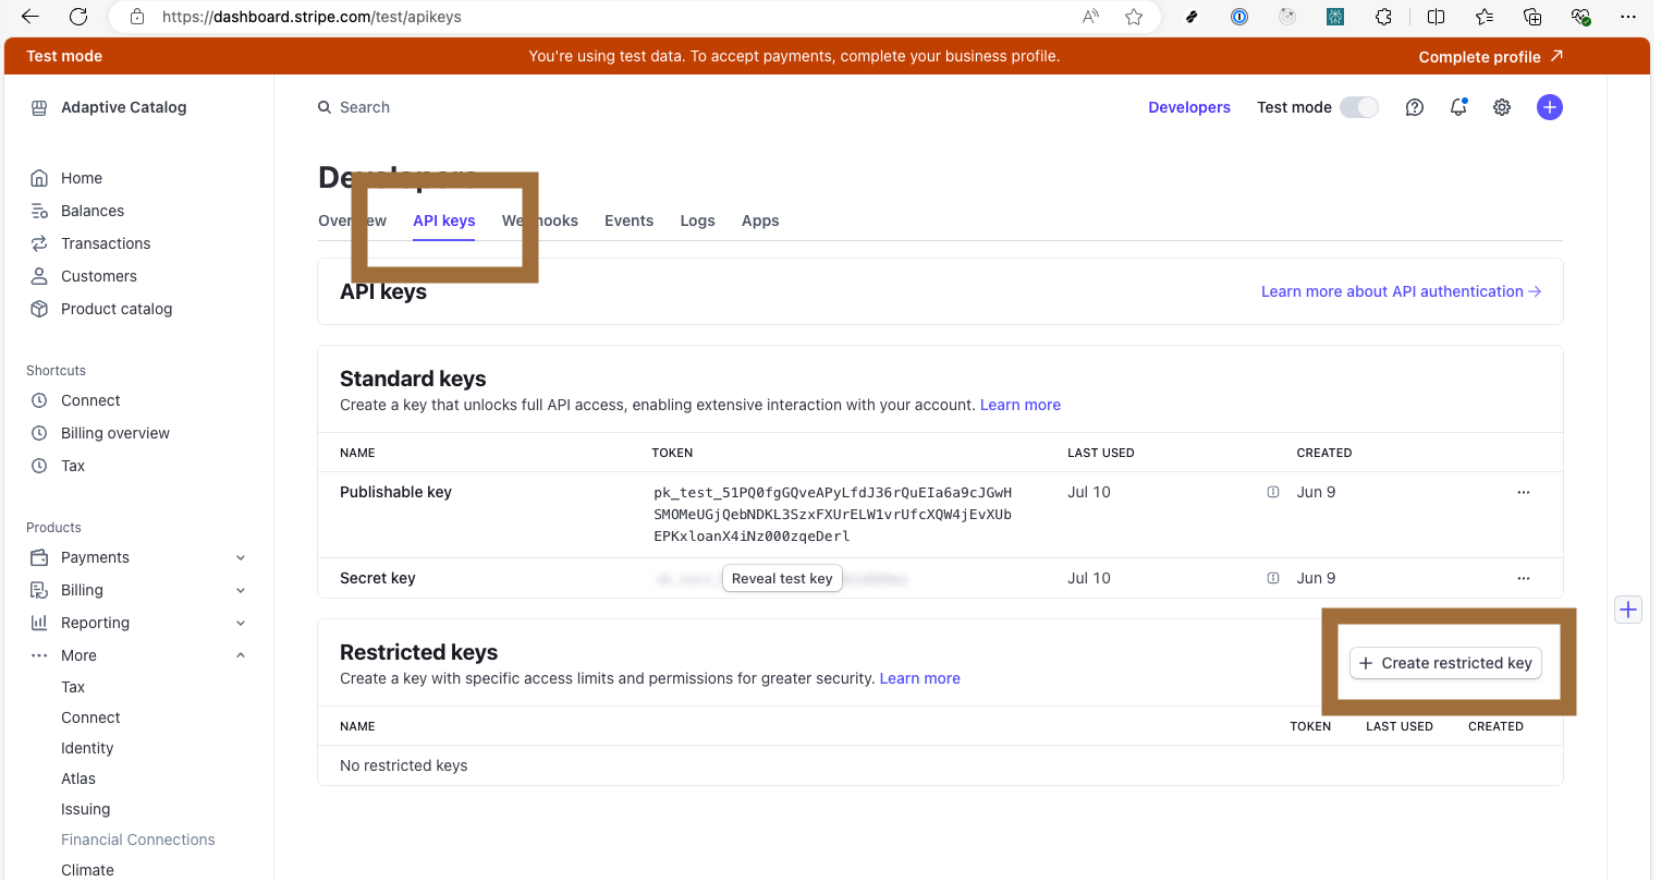The image size is (1654, 880).
Task: Open Connect under More section
Action: pos(90,718)
